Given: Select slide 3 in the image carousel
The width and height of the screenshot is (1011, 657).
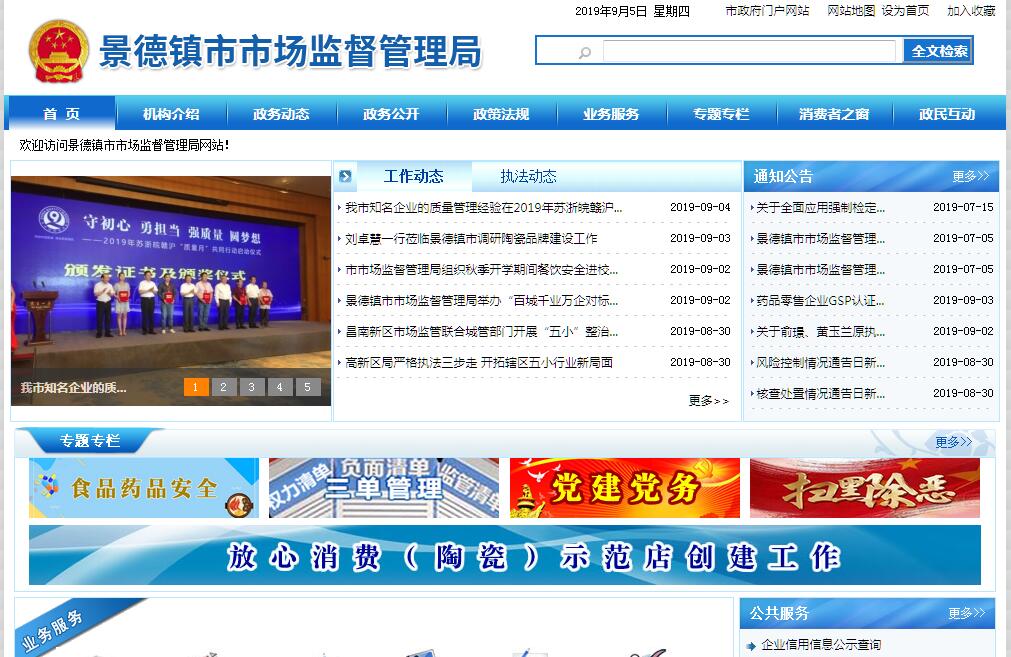Looking at the screenshot, I should tap(252, 387).
